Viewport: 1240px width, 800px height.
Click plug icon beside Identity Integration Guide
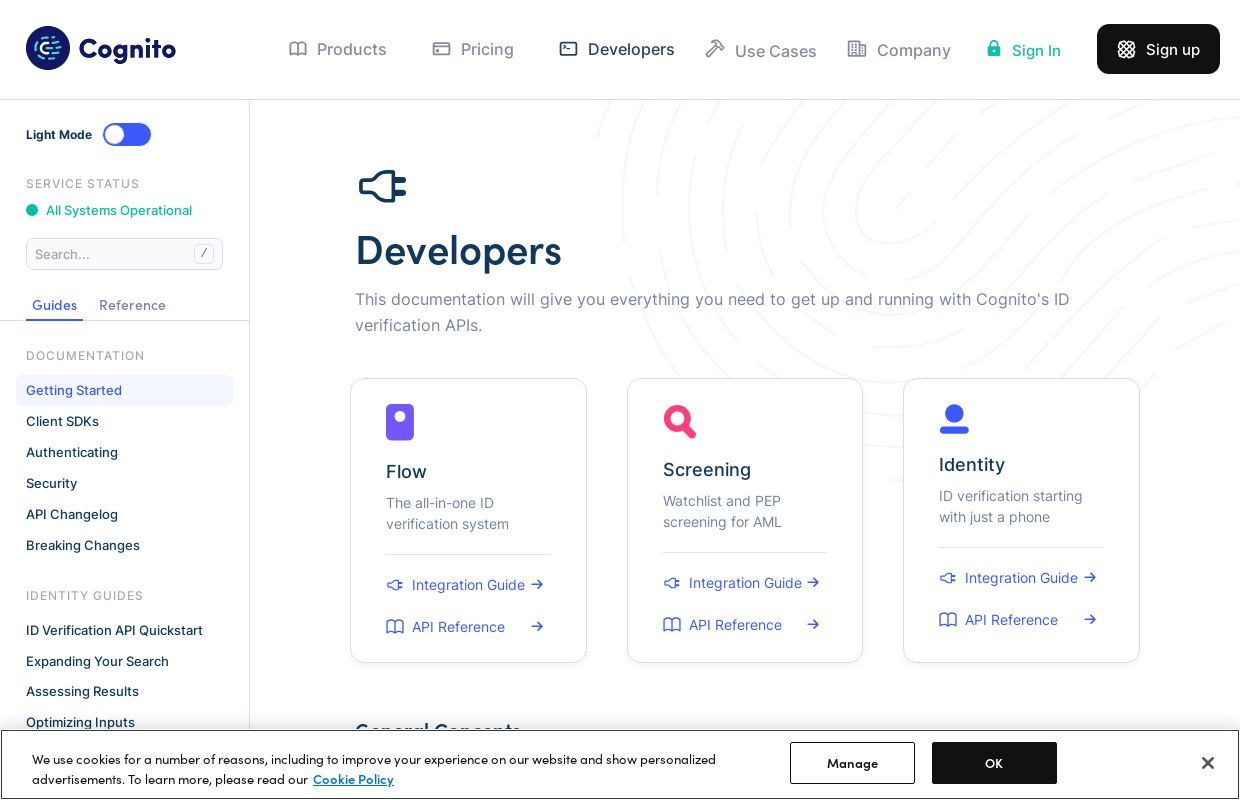(948, 578)
